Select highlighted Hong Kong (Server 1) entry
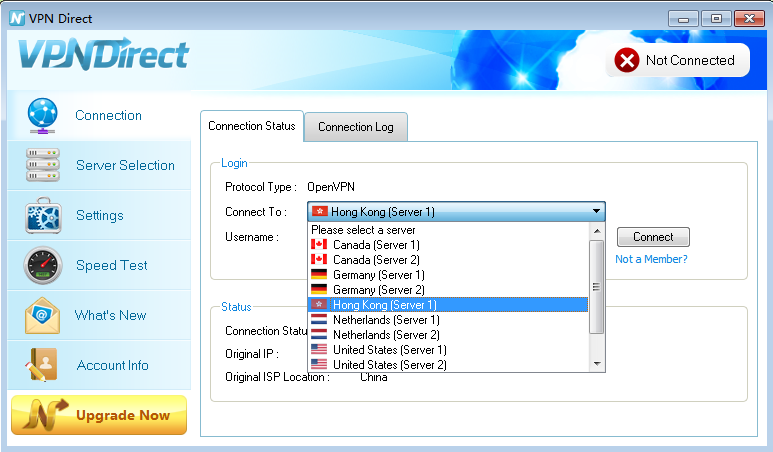This screenshot has width=773, height=452. coord(448,305)
